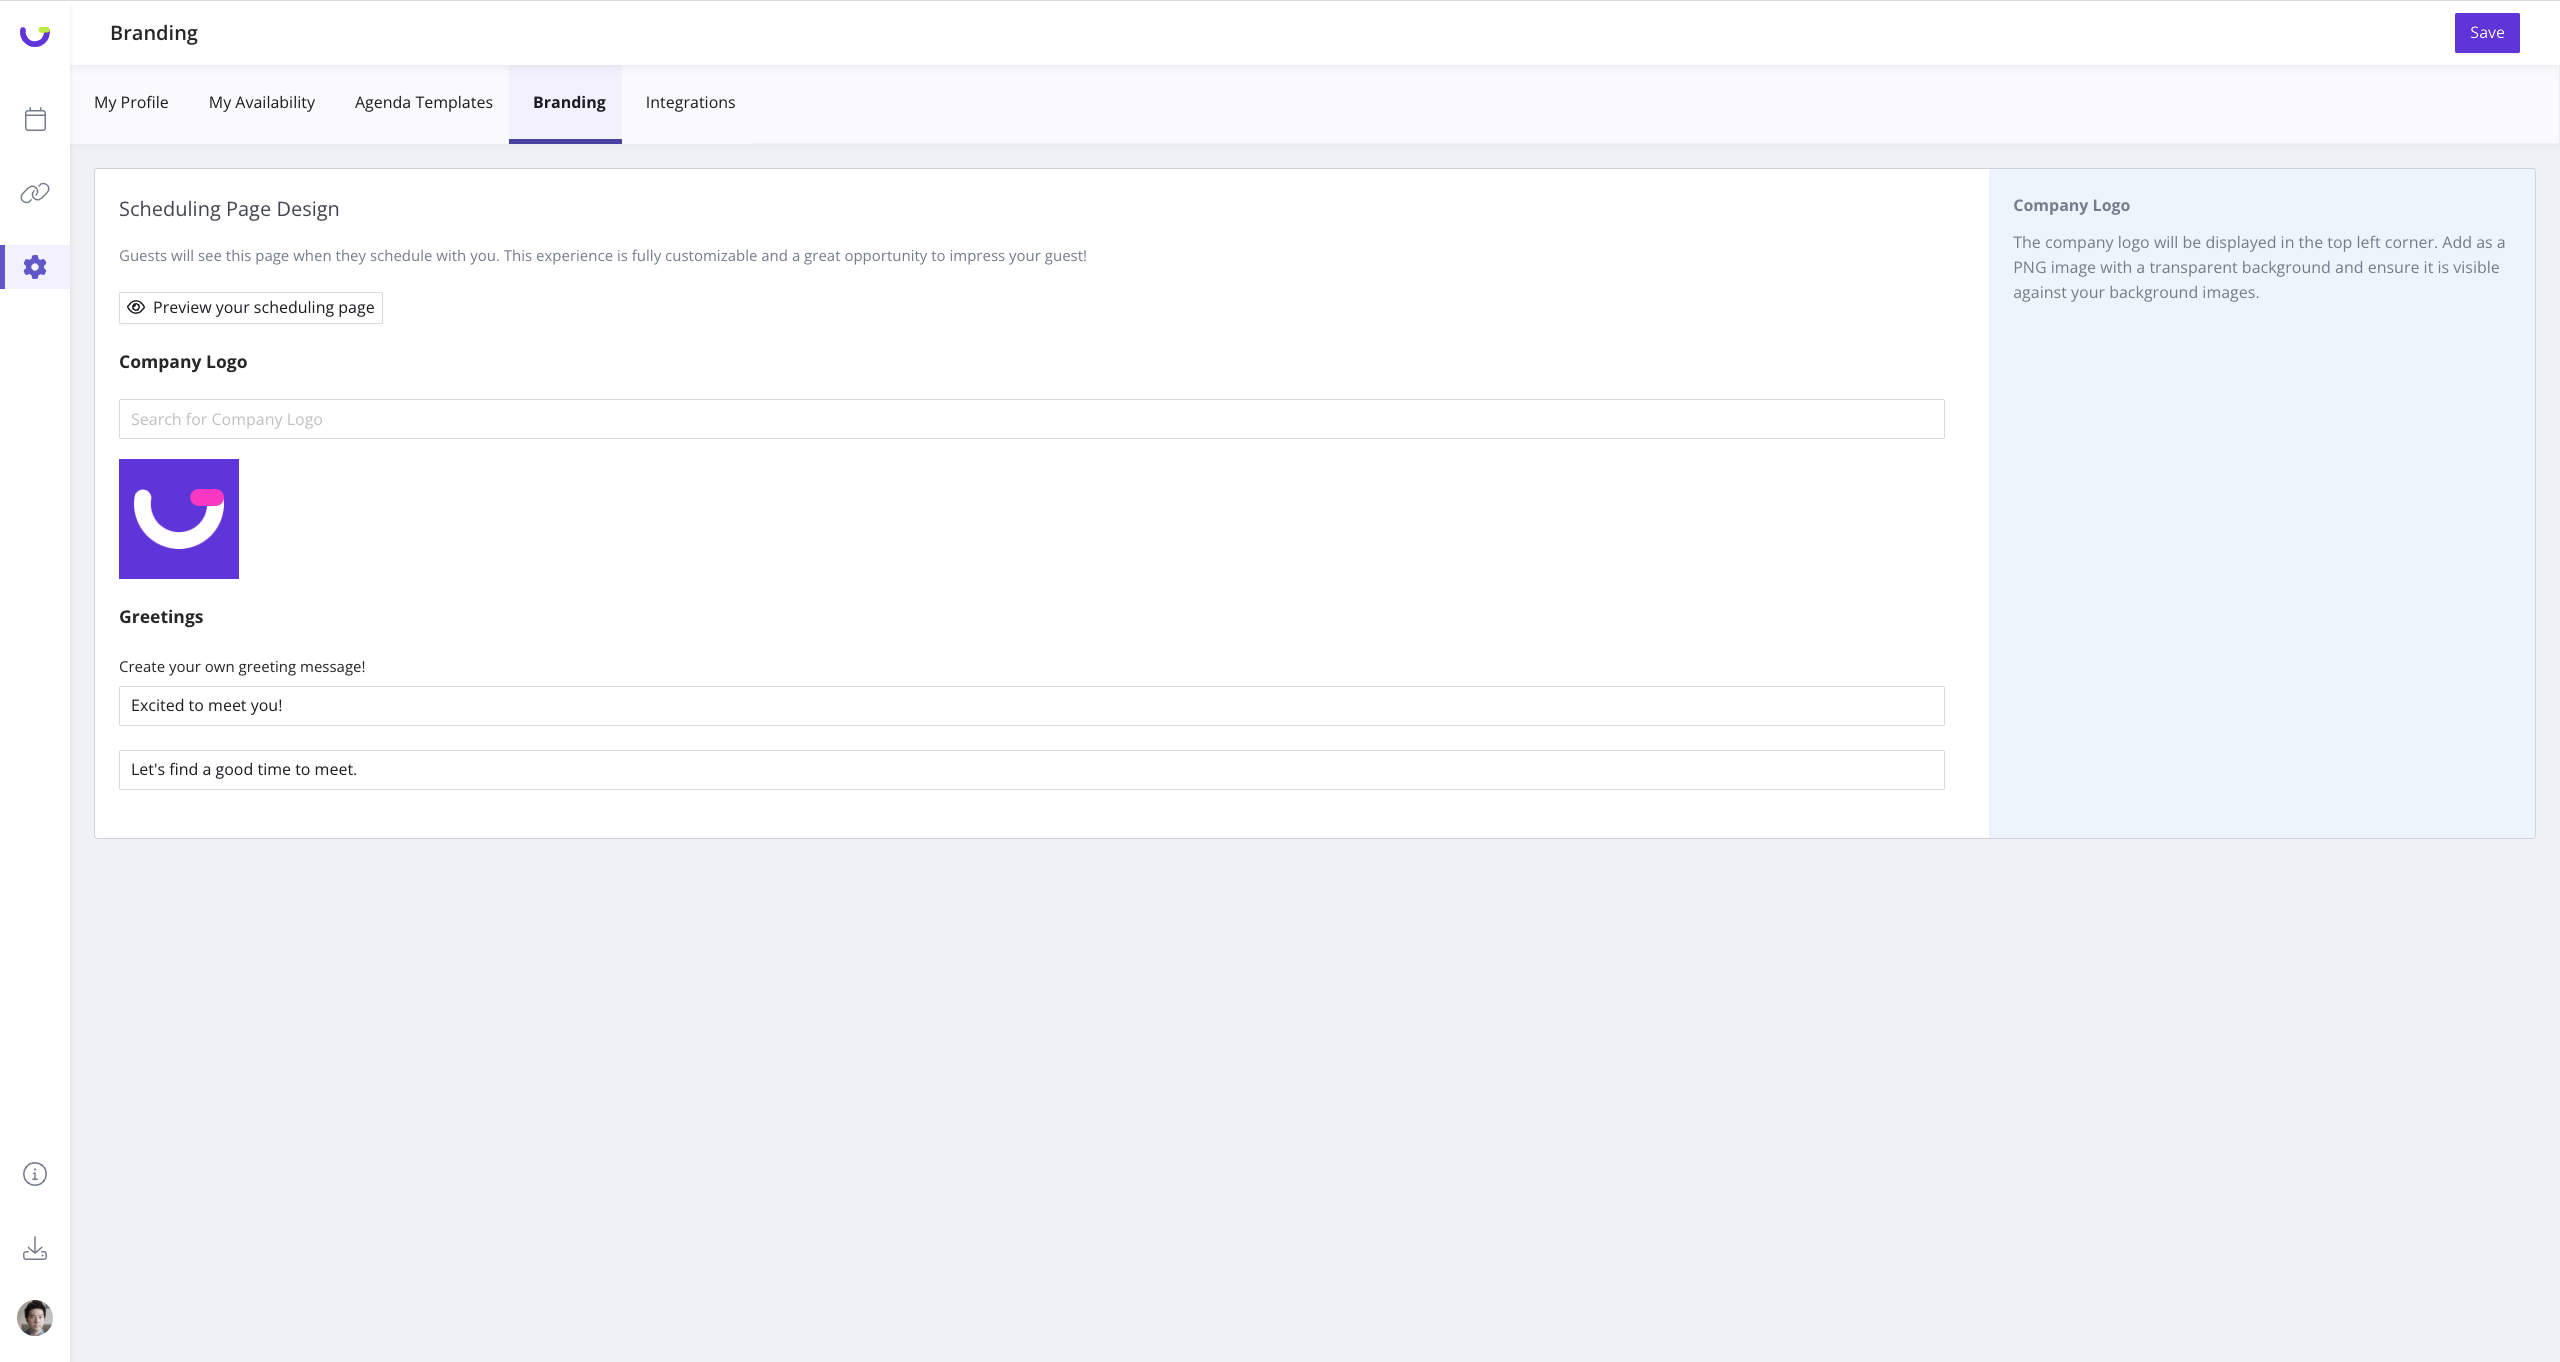Click the app logo at top of sidebar
The width and height of the screenshot is (2560, 1362).
coord(35,33)
